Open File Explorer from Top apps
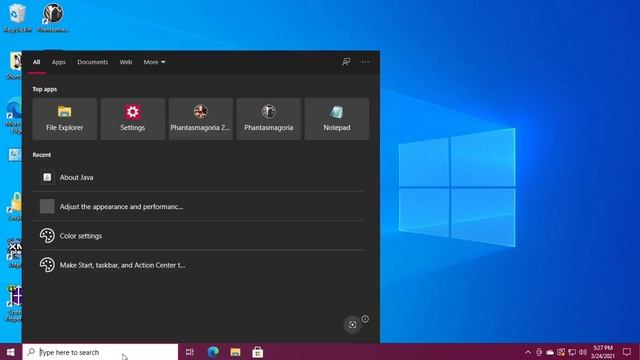The height and width of the screenshot is (360, 640). pyautogui.click(x=64, y=119)
